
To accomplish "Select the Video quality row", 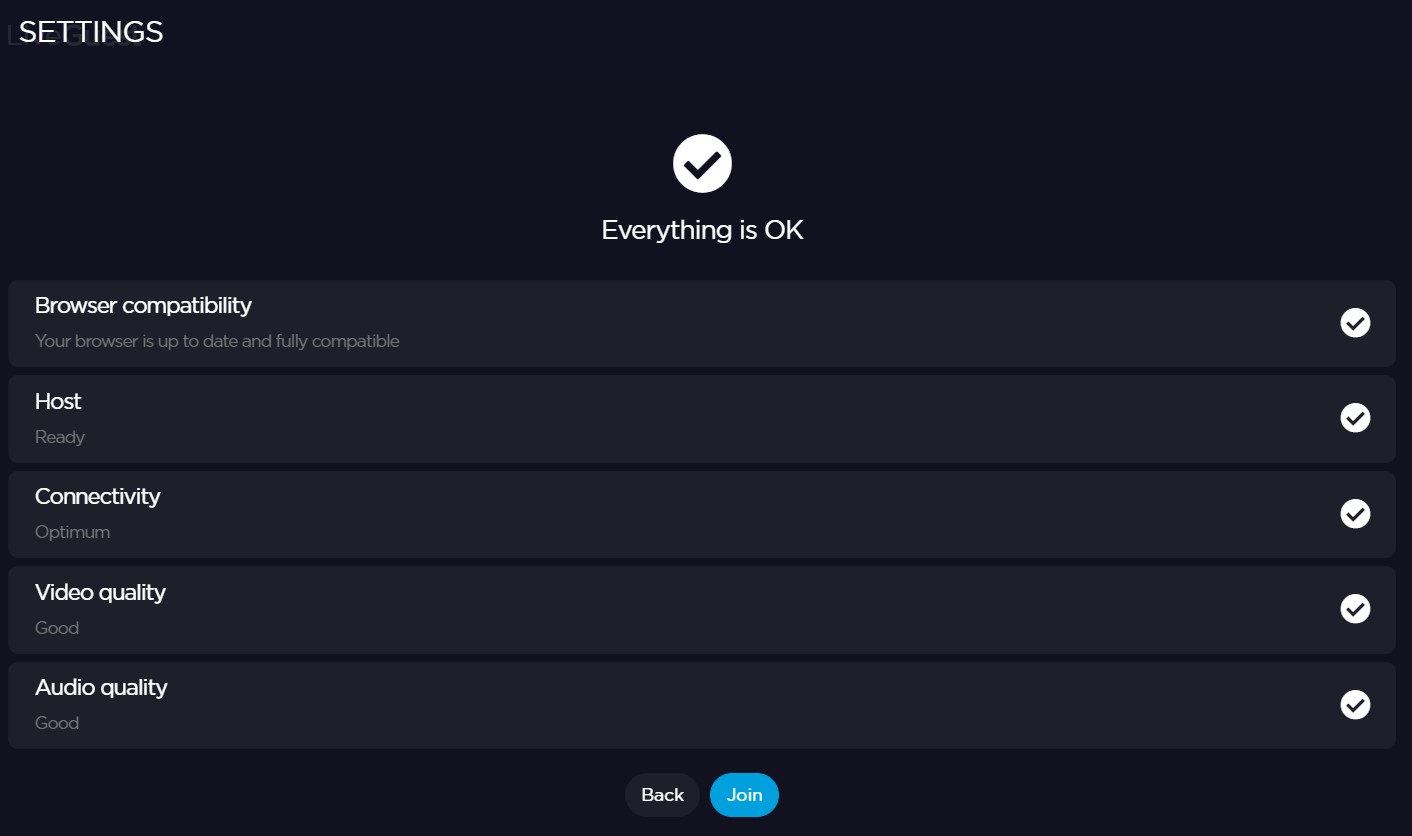I will (700, 609).
